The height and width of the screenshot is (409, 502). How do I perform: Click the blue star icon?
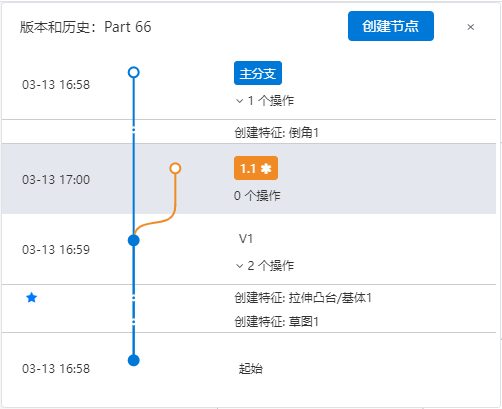[x=32, y=297]
